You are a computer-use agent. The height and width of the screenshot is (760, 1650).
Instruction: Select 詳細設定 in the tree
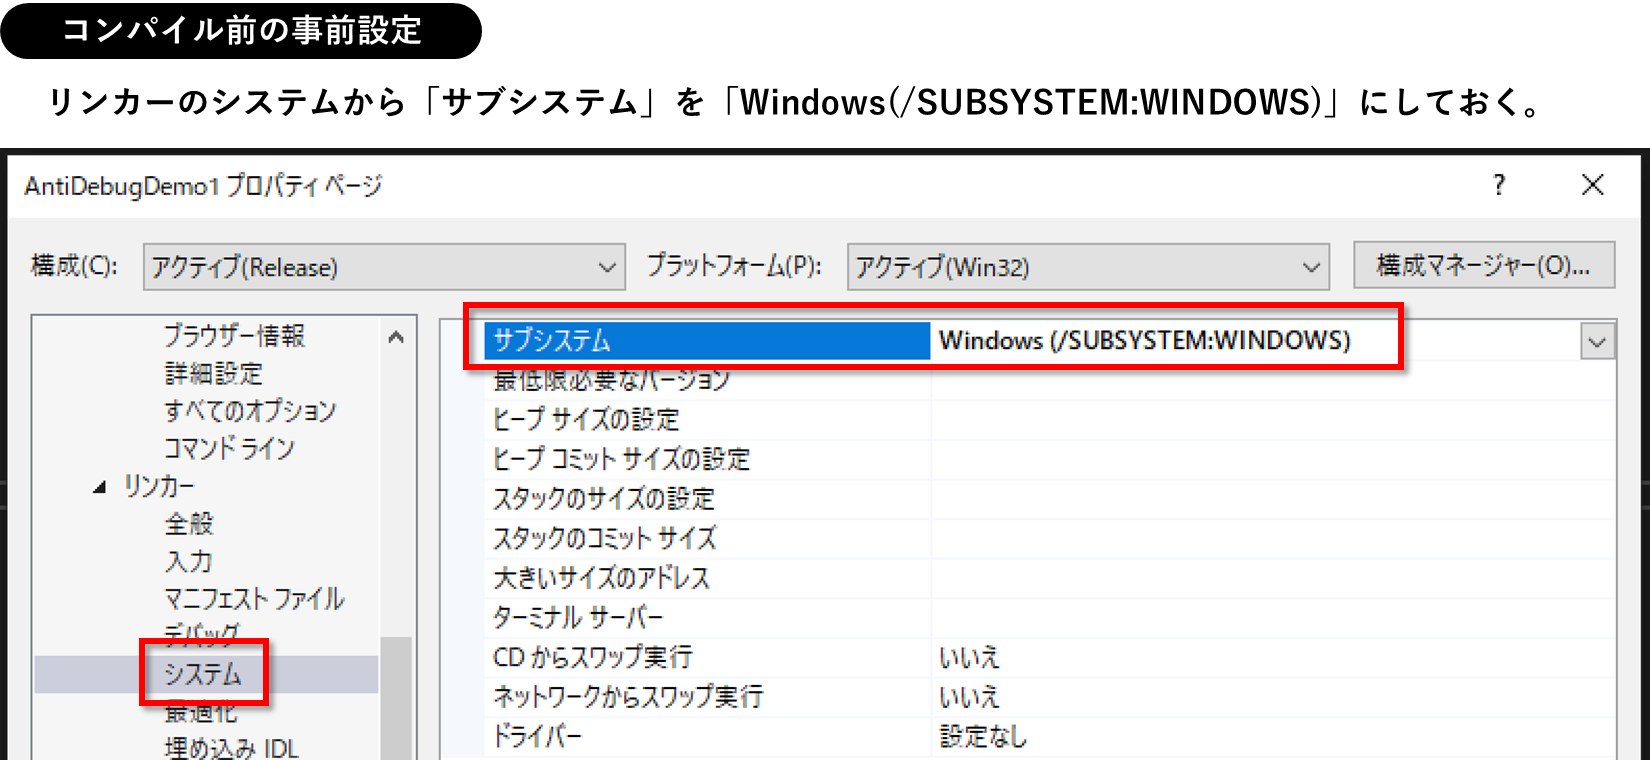click(213, 374)
